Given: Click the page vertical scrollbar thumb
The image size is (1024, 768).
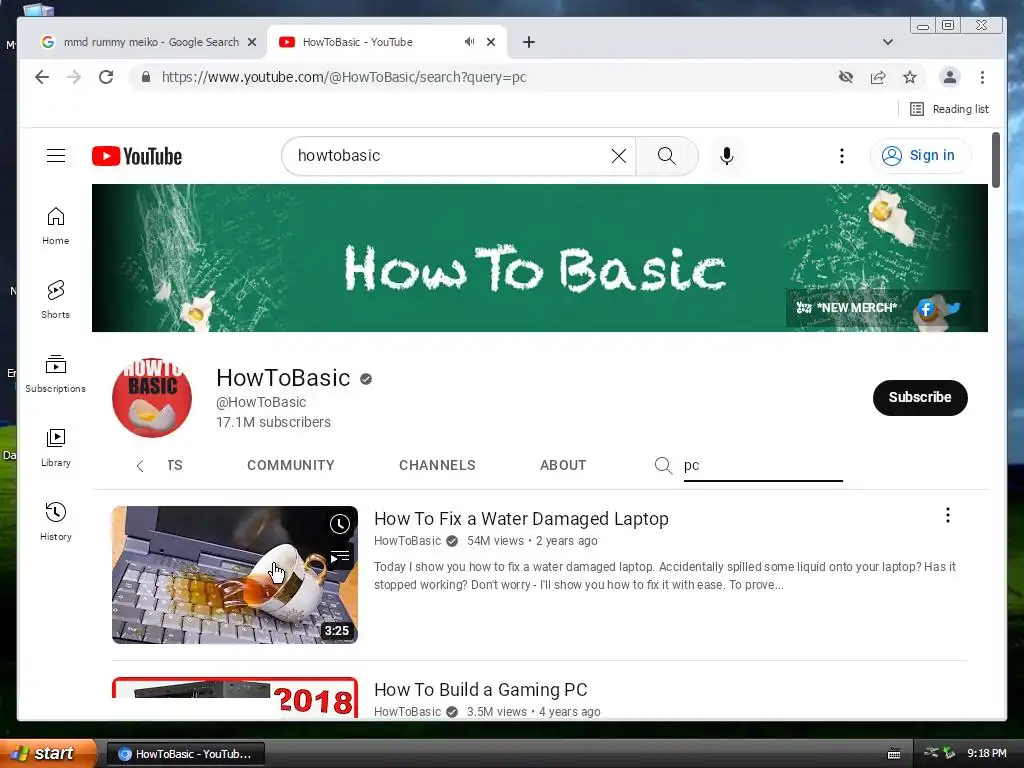Looking at the screenshot, I should click(x=996, y=160).
